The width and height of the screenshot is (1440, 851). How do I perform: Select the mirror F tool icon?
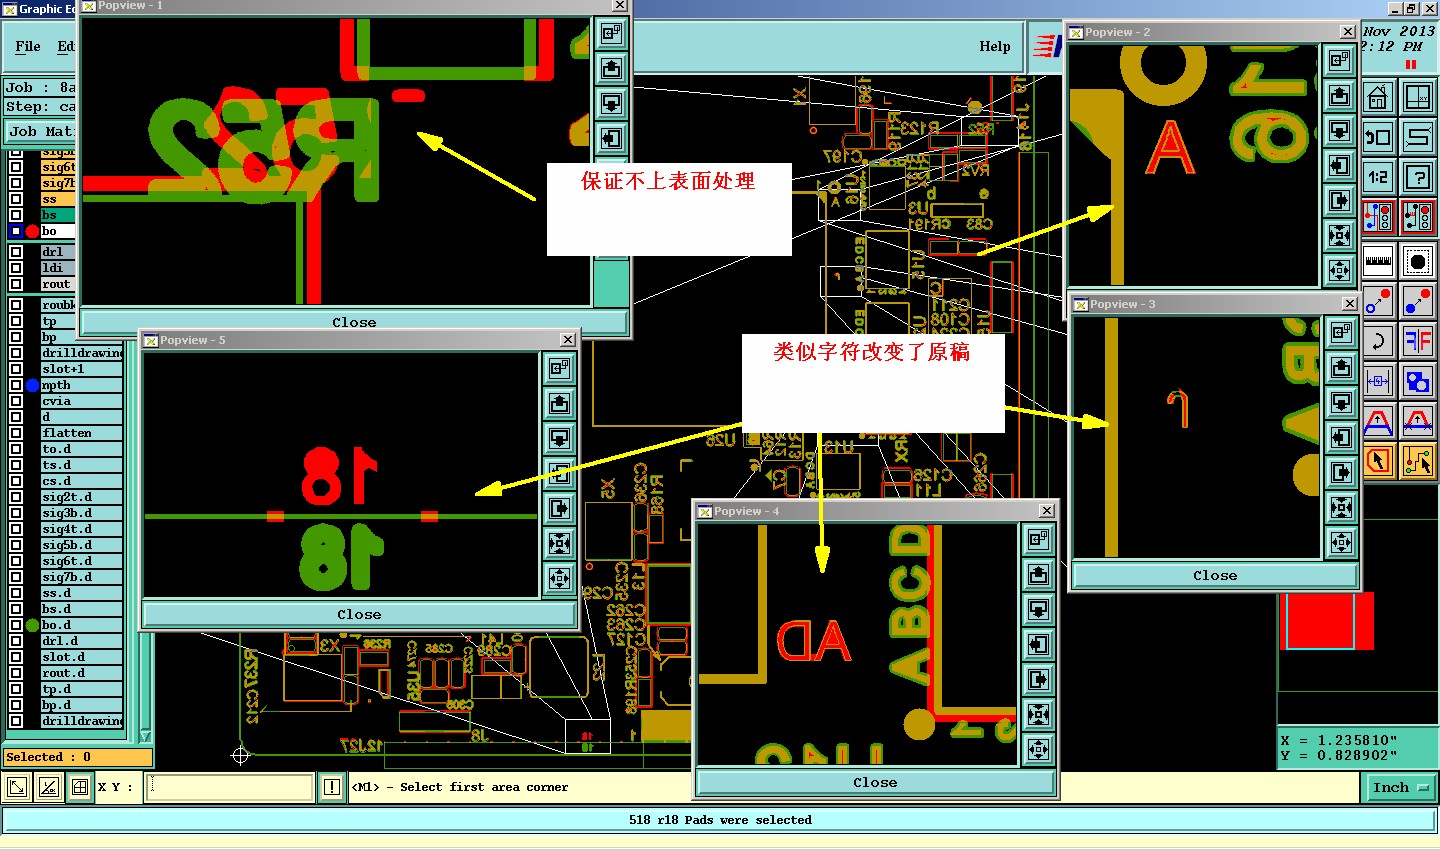[x=1418, y=341]
